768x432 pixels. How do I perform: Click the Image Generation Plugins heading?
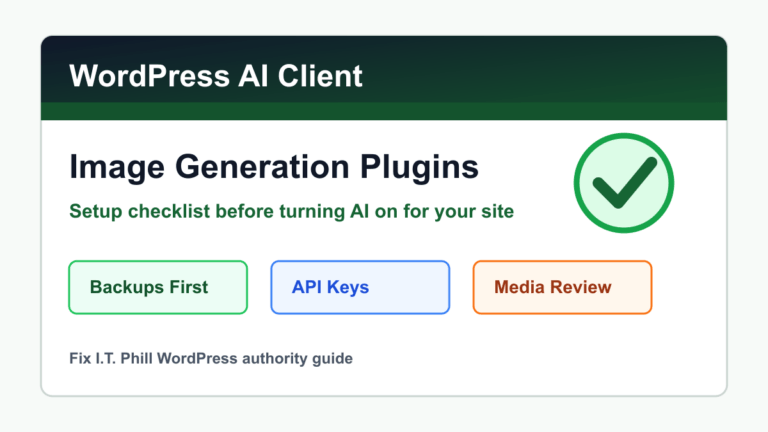[x=274, y=168]
